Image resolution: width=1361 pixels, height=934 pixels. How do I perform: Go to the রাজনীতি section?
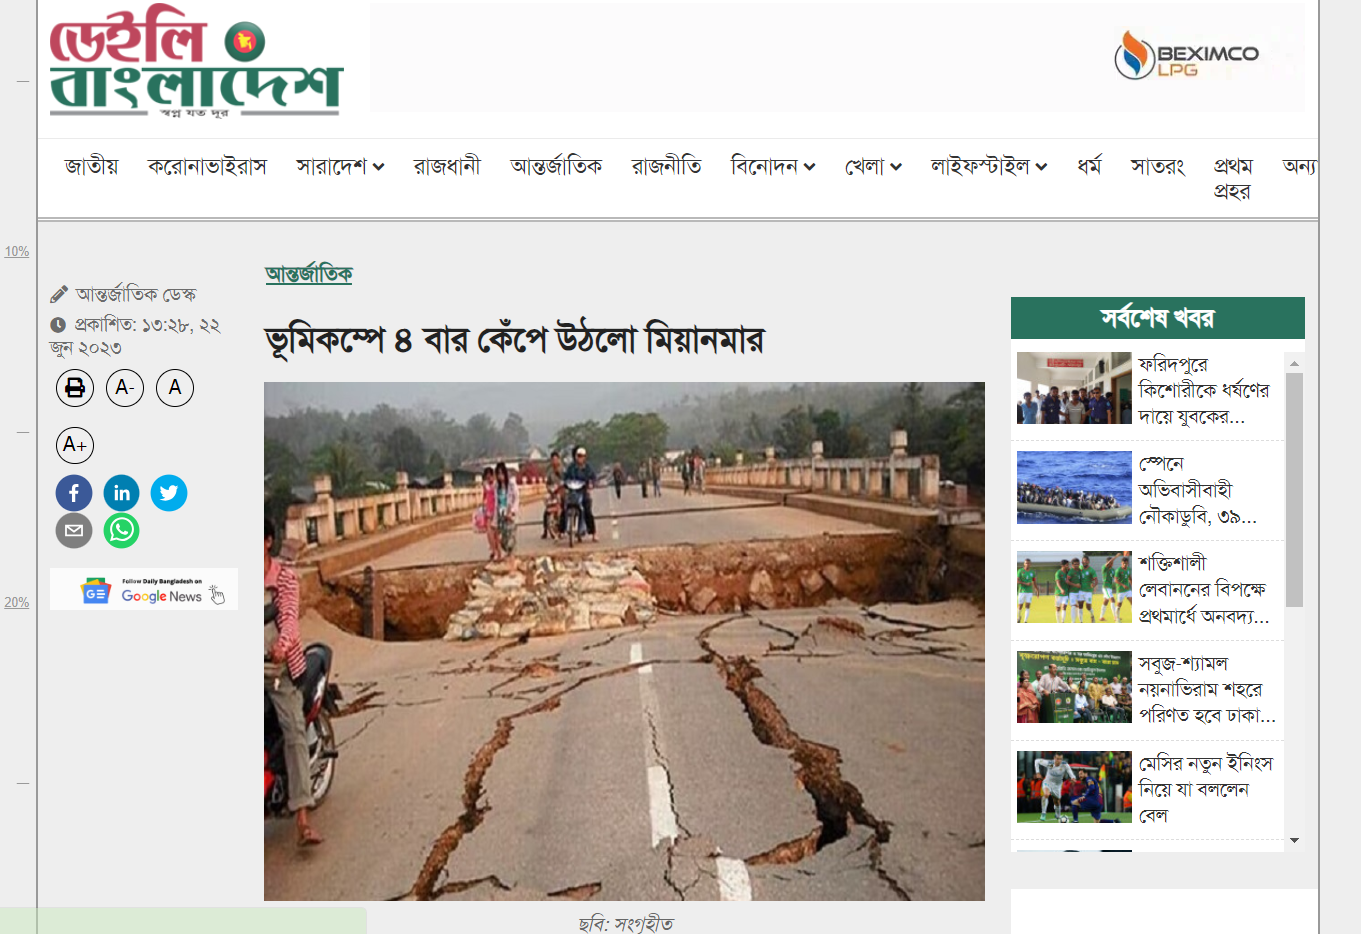pos(667,166)
